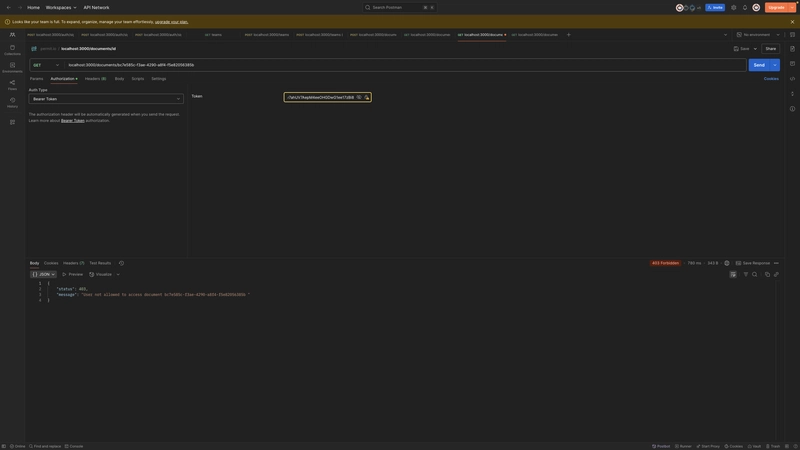
Task: Open a new request tab with plus
Action: coord(568,35)
